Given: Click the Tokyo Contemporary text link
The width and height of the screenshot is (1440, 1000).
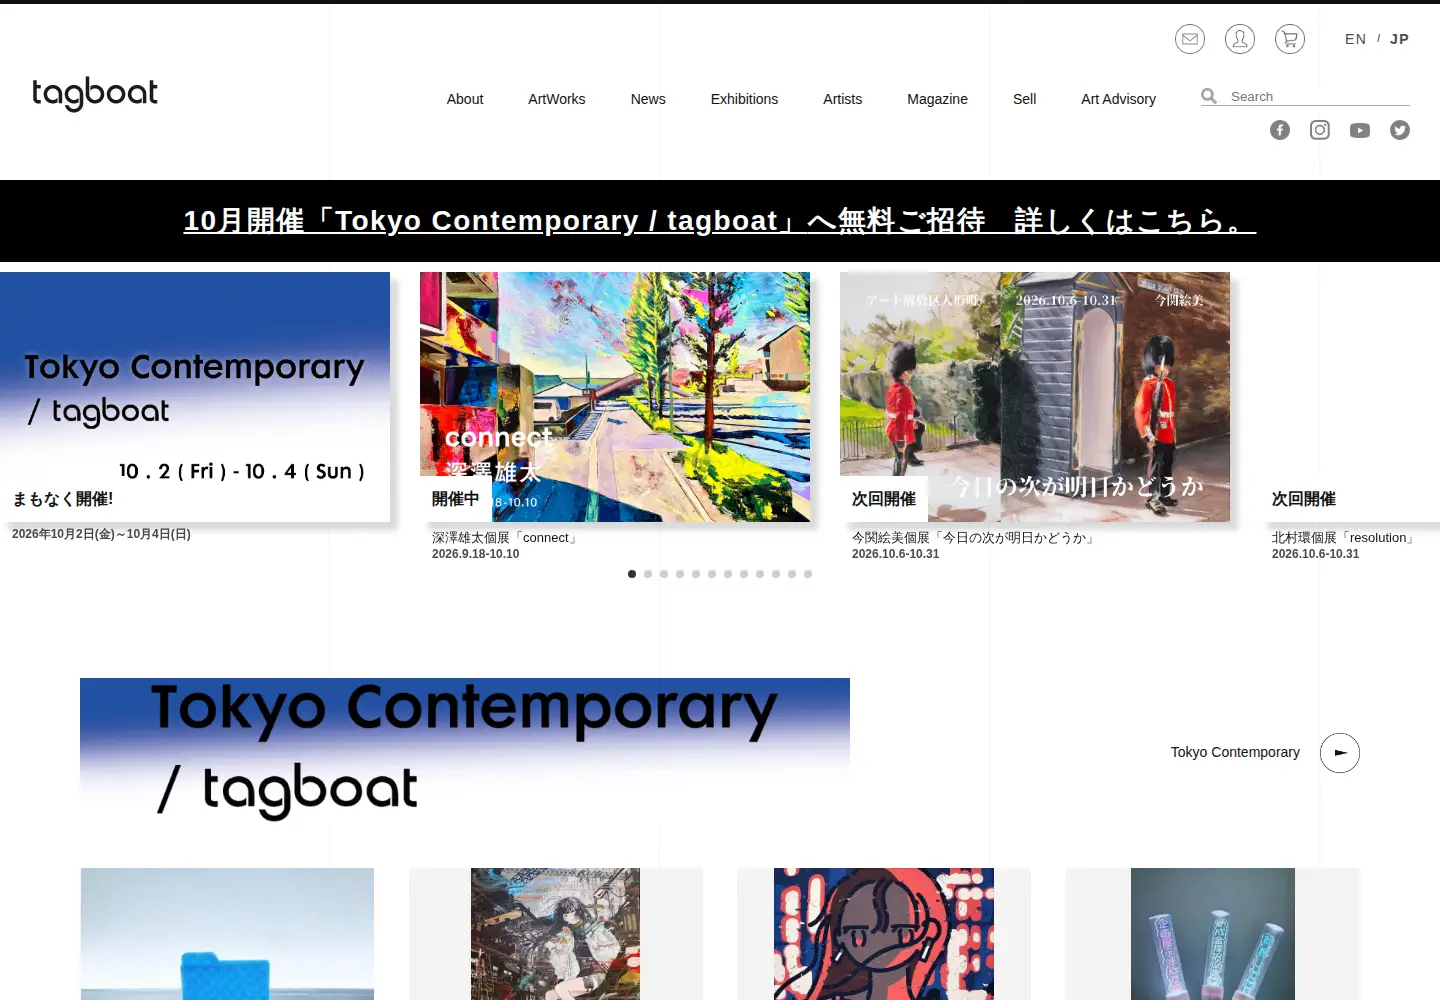Looking at the screenshot, I should [x=1235, y=752].
